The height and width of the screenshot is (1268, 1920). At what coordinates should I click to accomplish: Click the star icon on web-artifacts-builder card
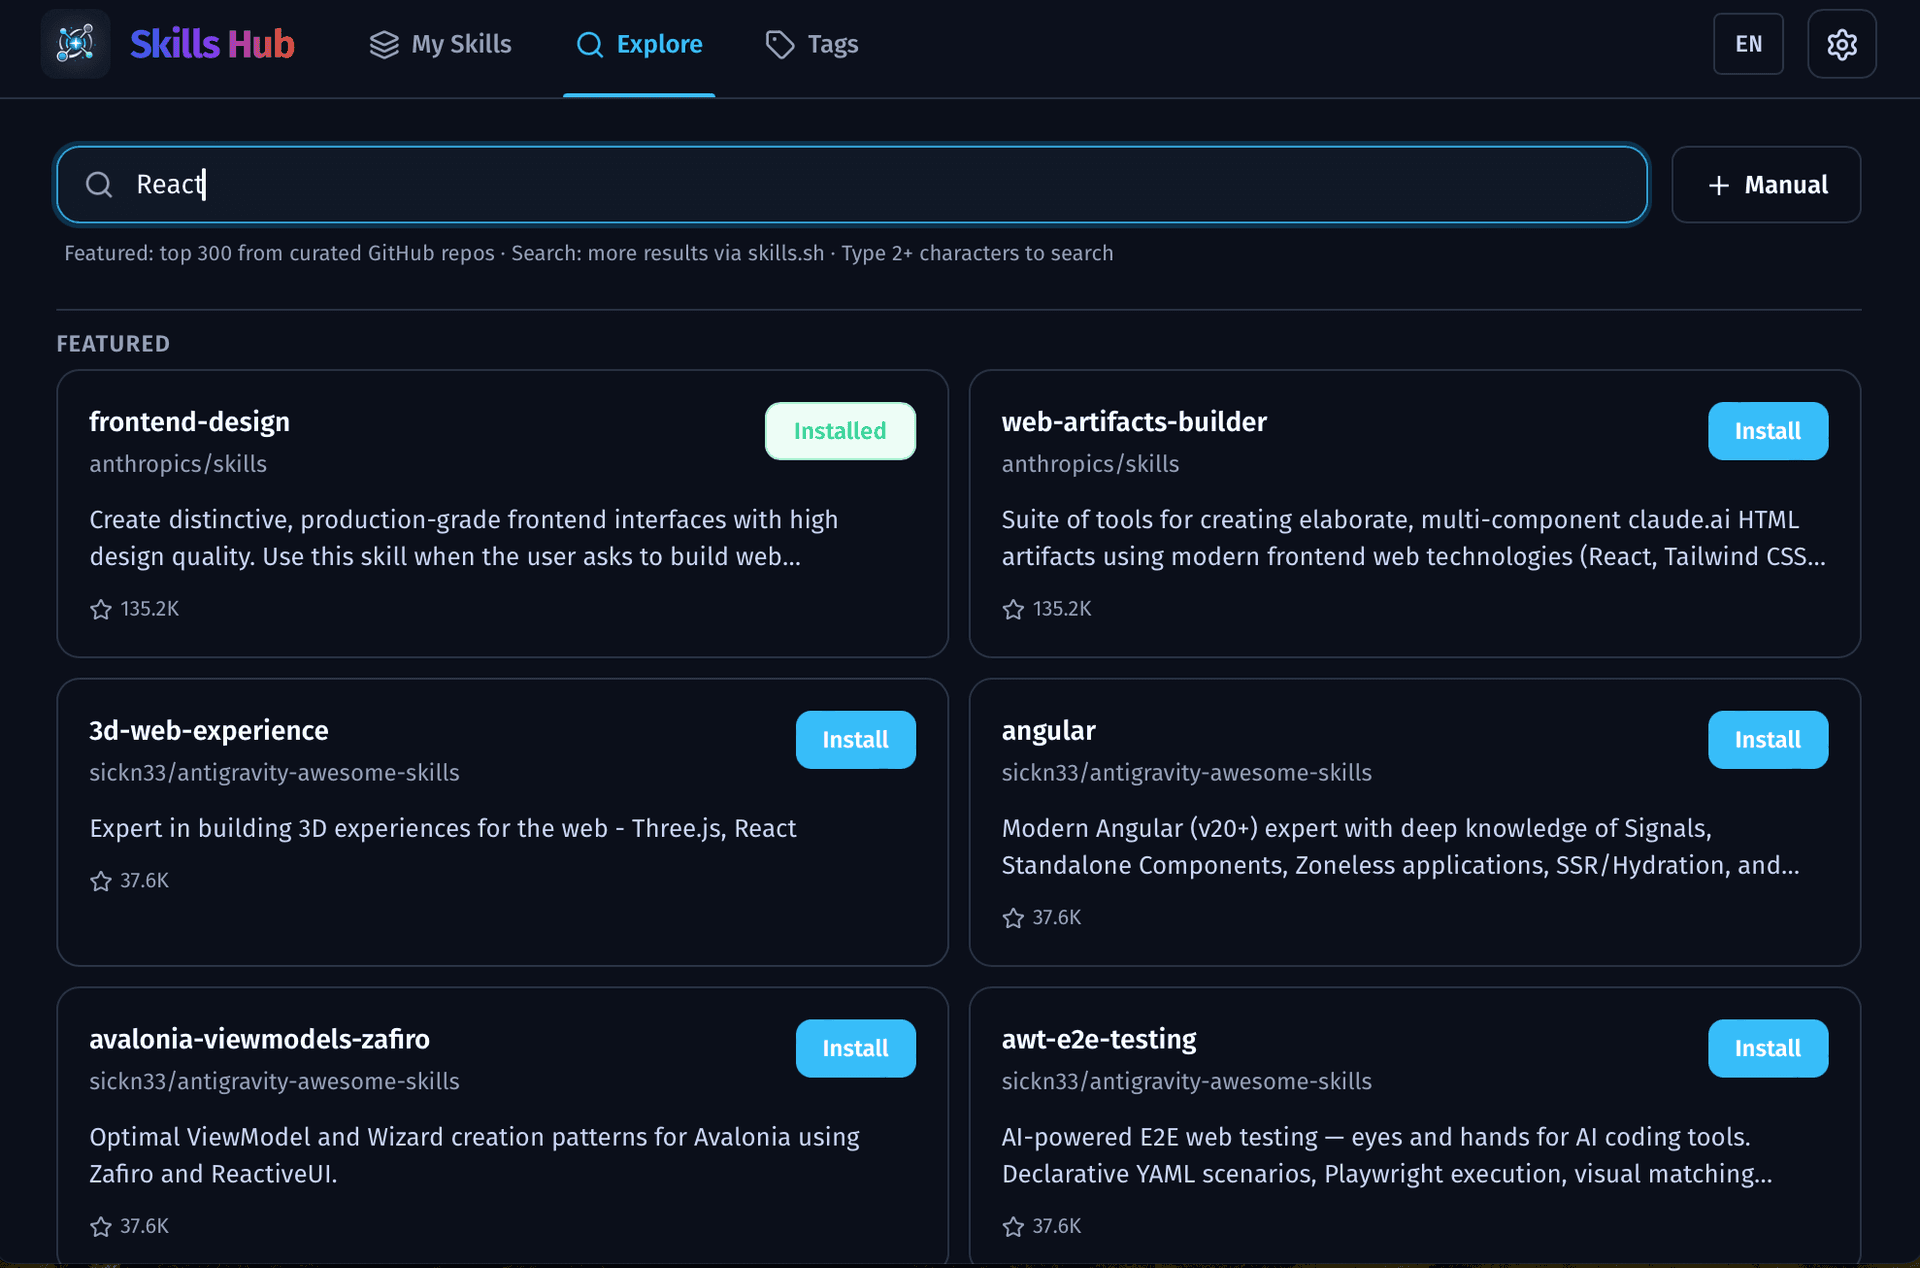1013,609
